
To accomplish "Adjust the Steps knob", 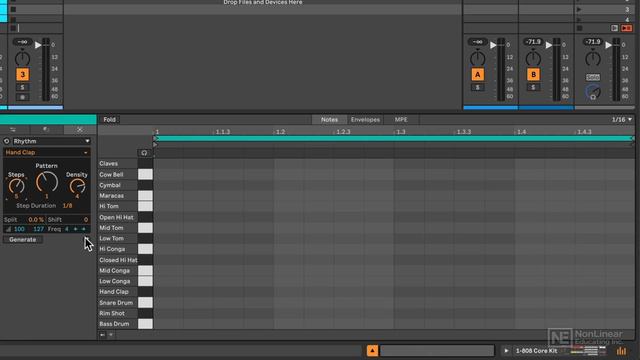I will coord(16,187).
